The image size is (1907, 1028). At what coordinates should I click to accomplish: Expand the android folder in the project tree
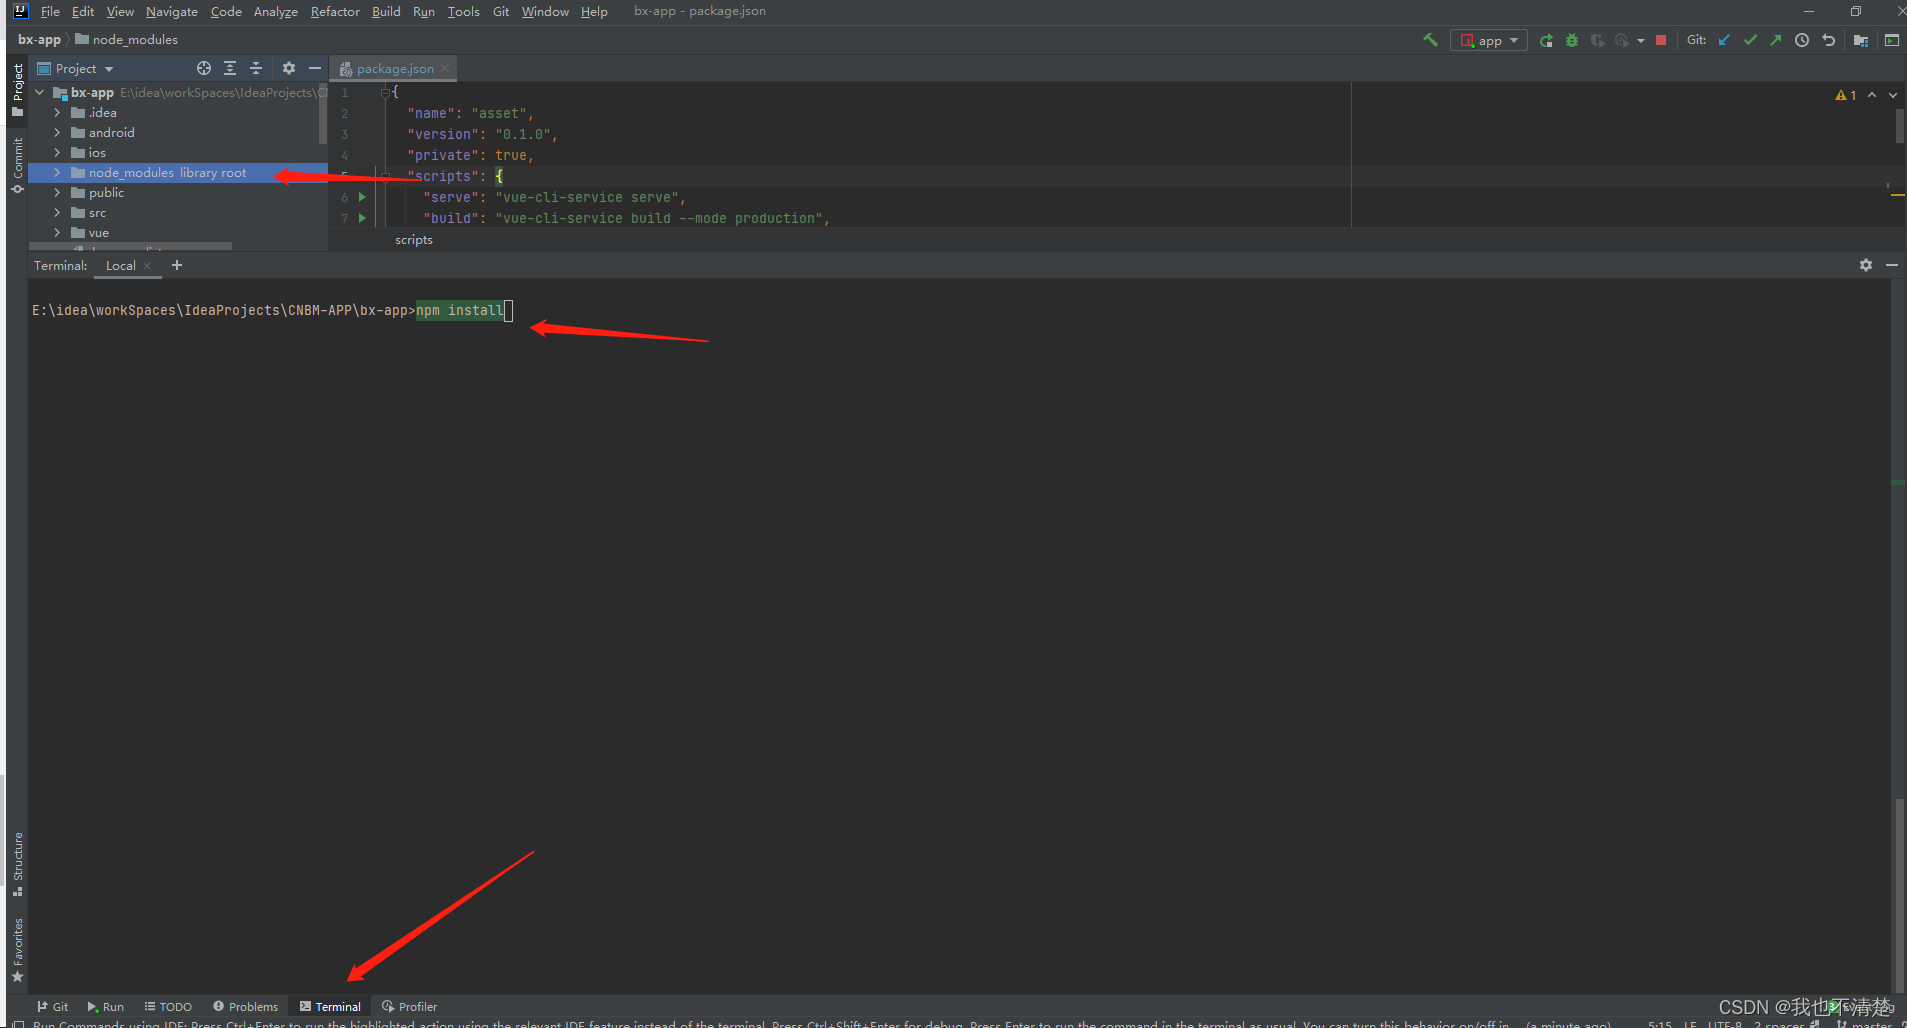pyautogui.click(x=57, y=132)
